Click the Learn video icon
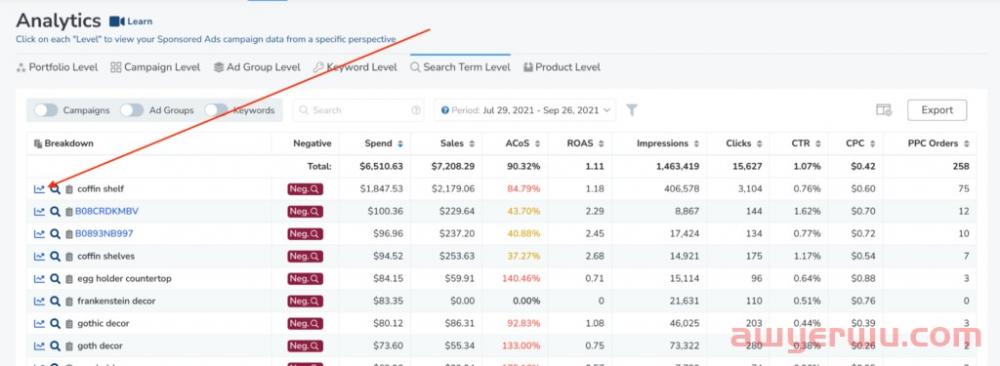 (117, 22)
